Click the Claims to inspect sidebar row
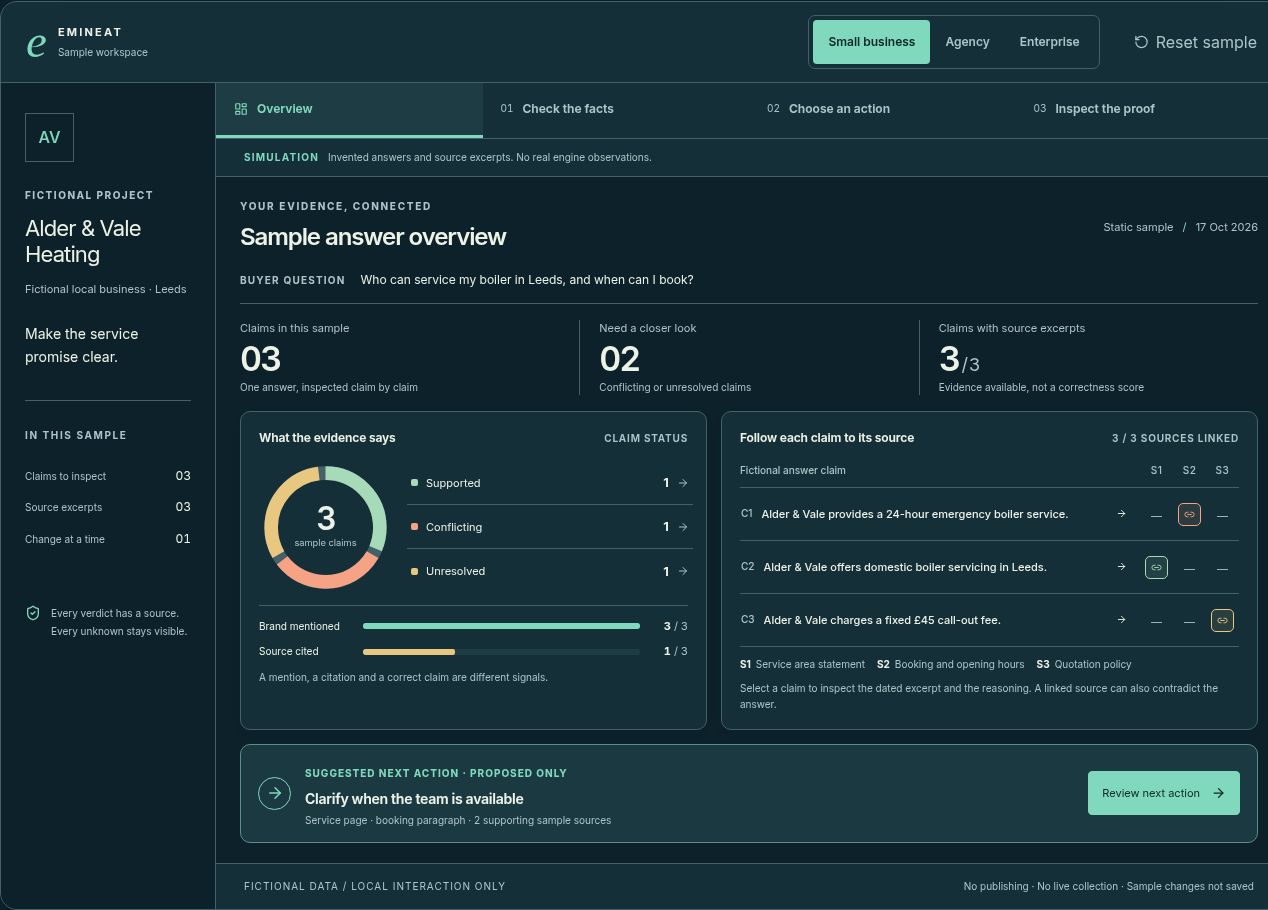 pyautogui.click(x=108, y=476)
